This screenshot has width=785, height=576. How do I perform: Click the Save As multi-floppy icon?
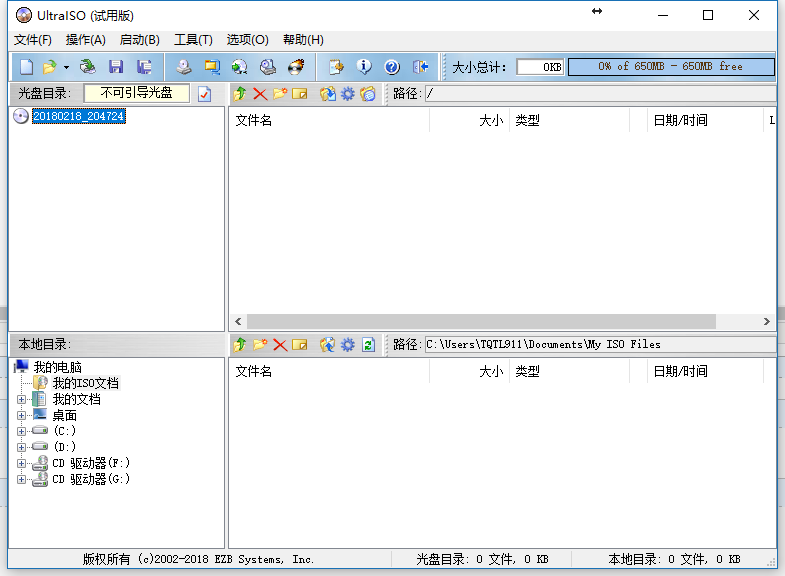coord(144,67)
